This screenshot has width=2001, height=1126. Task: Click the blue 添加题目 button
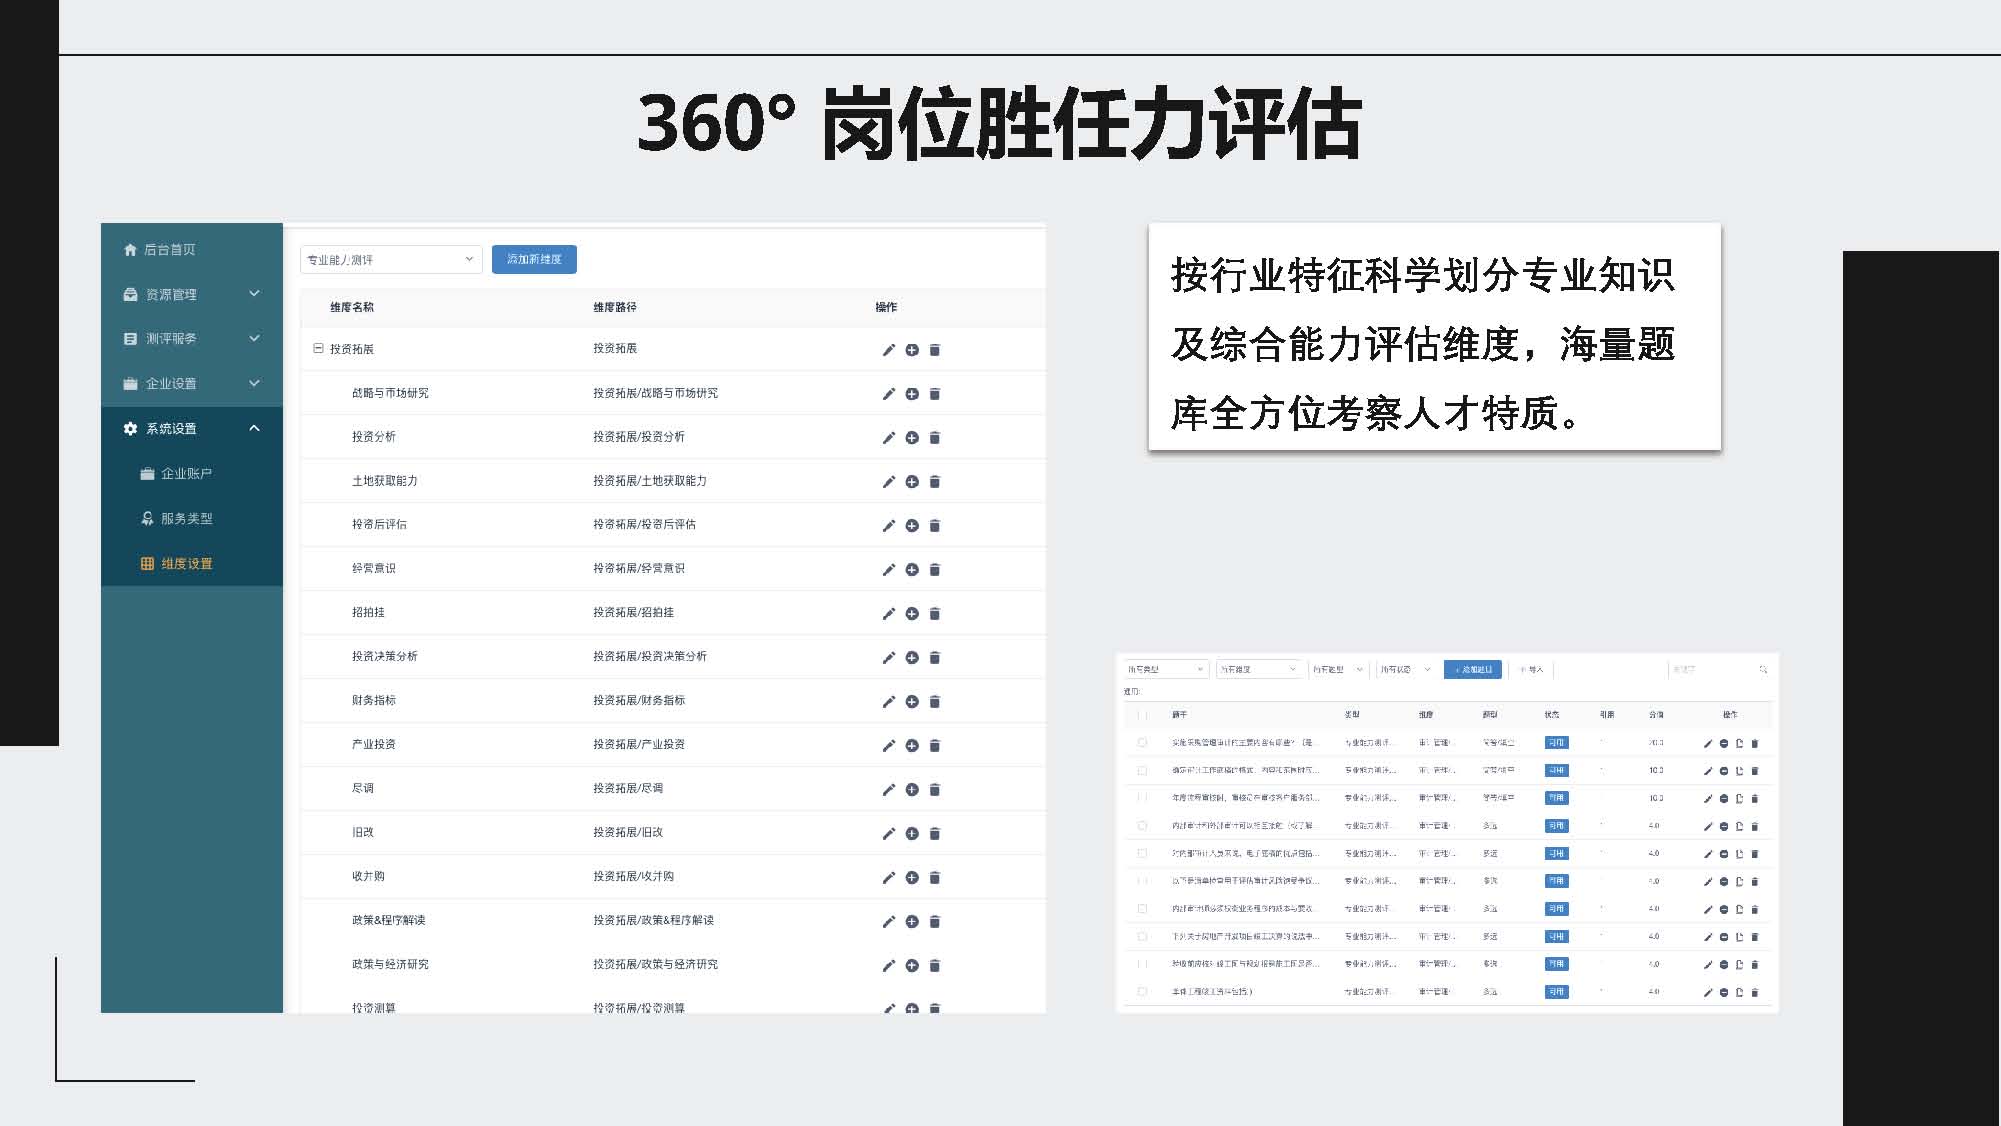(x=1473, y=669)
